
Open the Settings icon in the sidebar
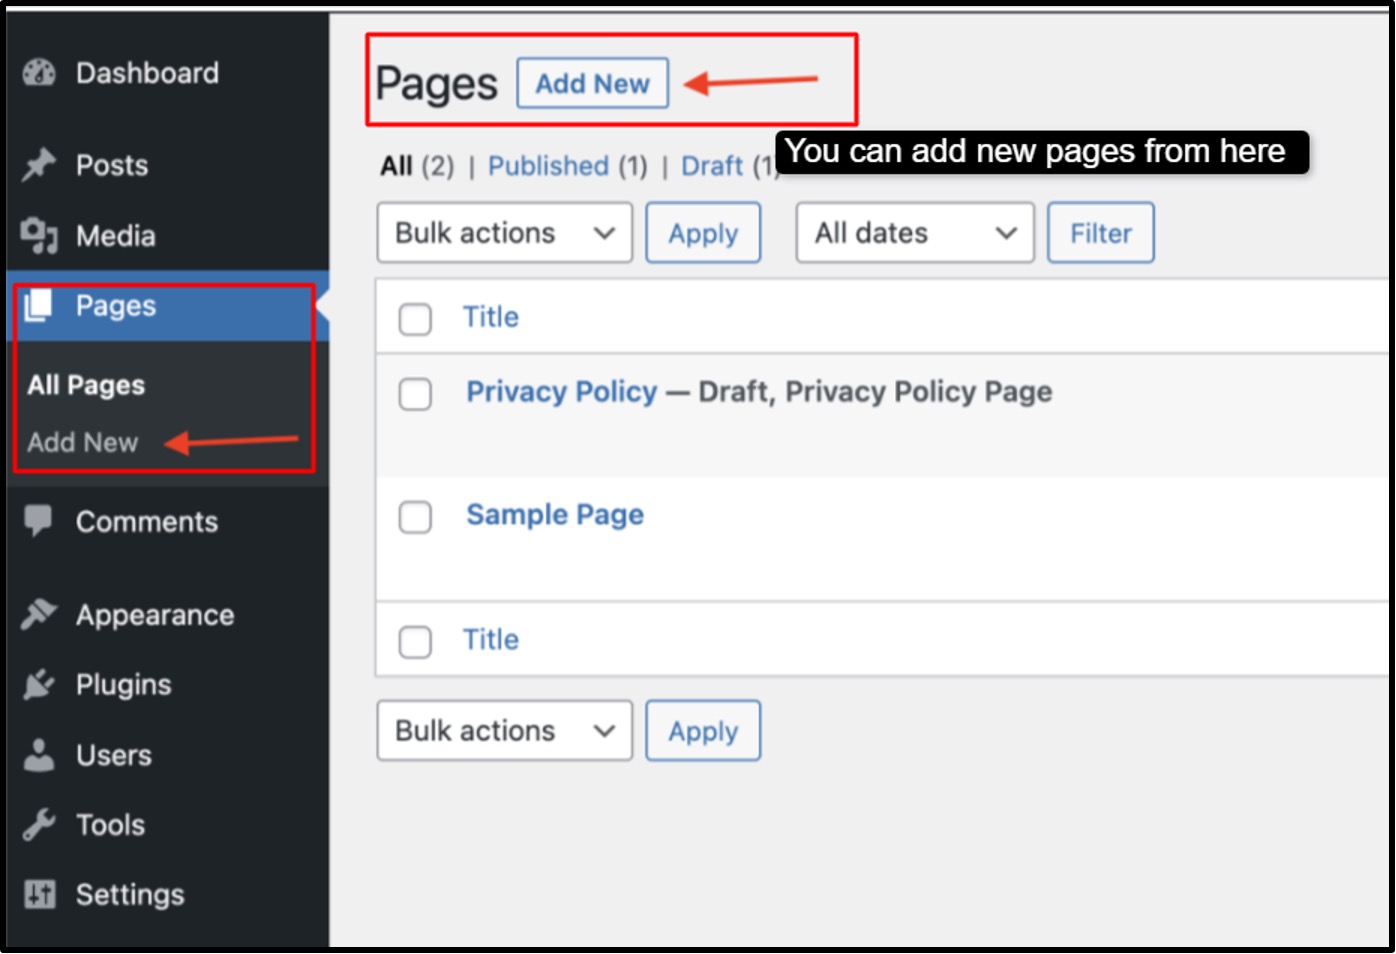37,893
